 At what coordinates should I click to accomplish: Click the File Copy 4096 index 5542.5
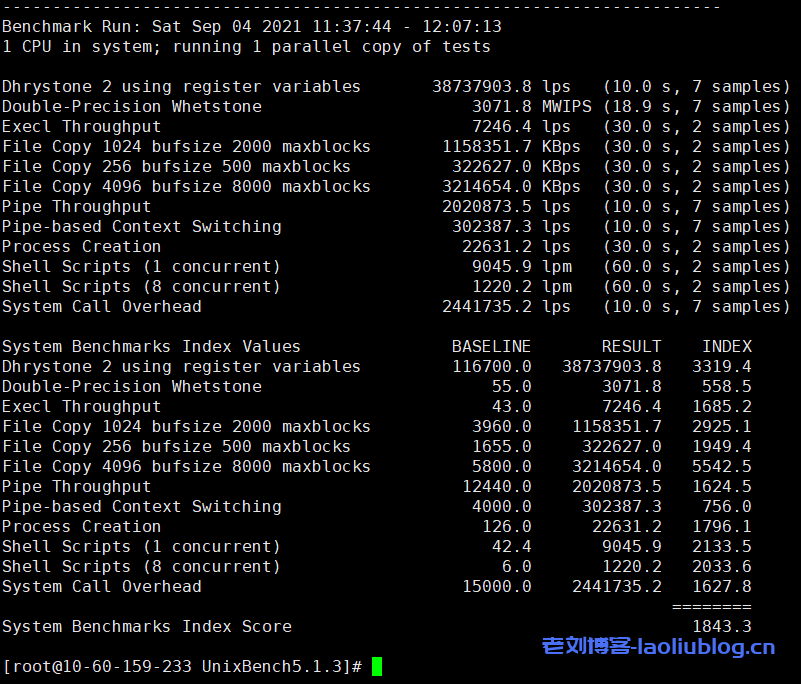tap(721, 466)
